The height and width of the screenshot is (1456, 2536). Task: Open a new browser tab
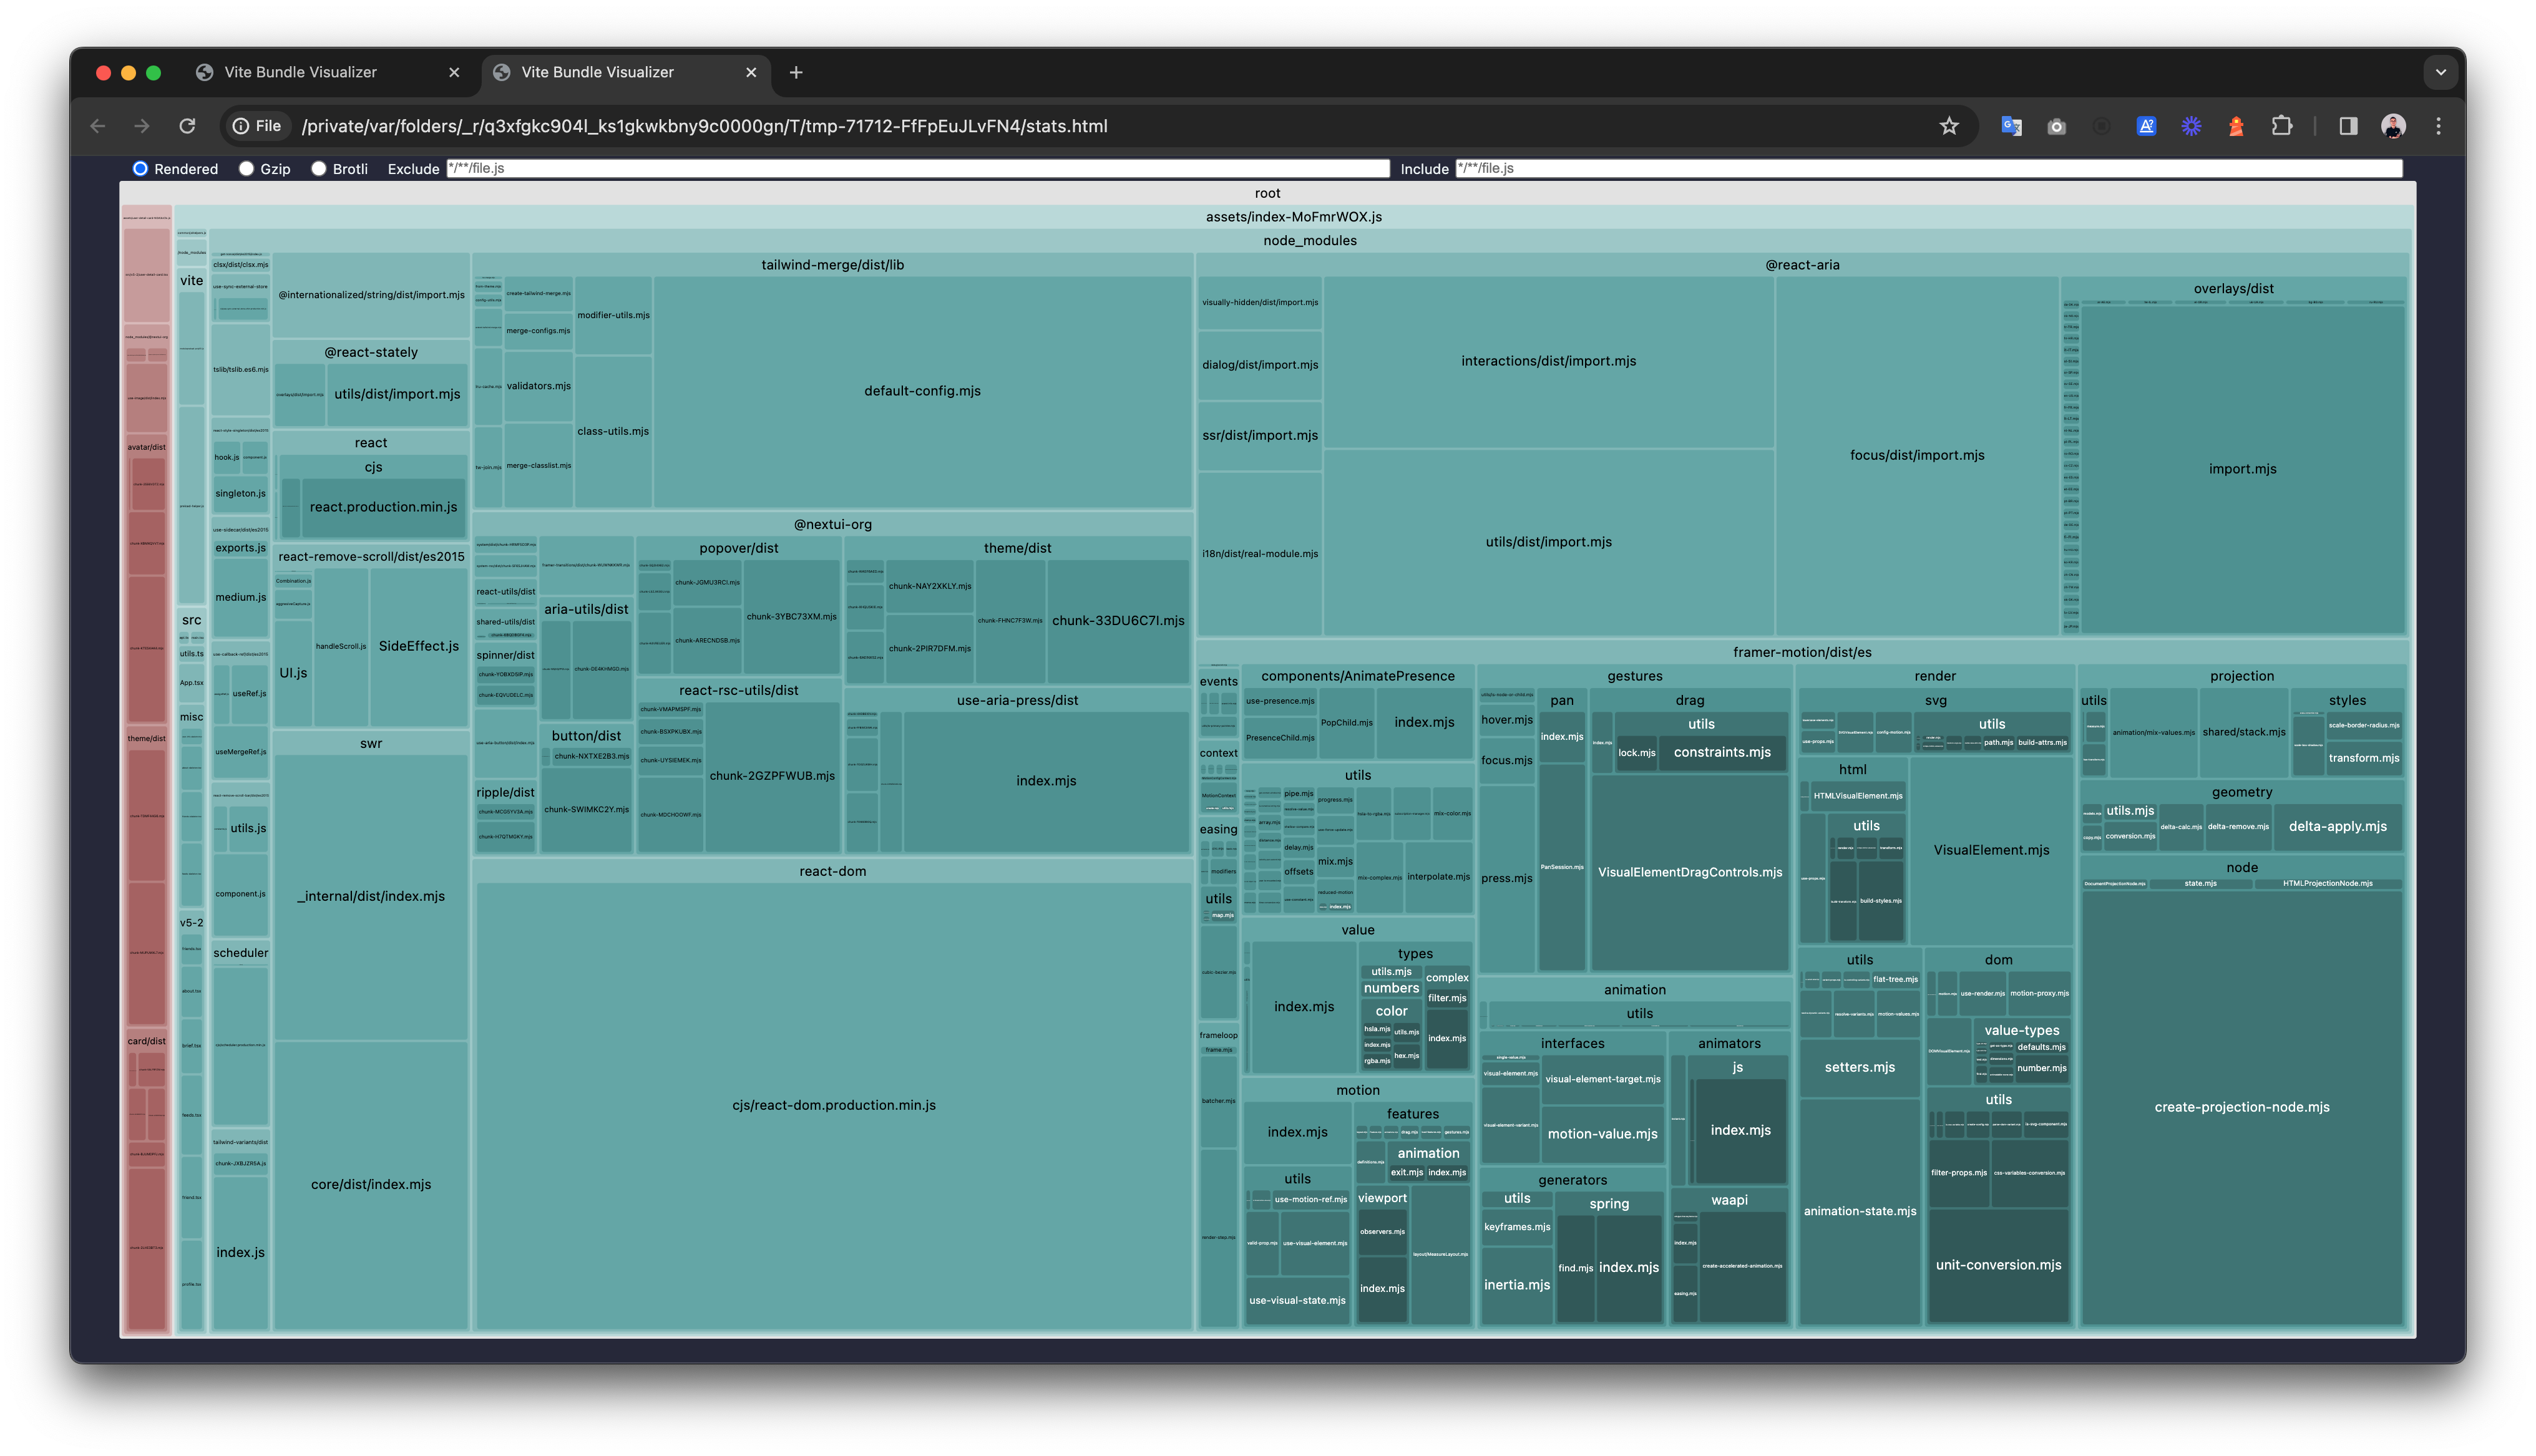pos(796,72)
